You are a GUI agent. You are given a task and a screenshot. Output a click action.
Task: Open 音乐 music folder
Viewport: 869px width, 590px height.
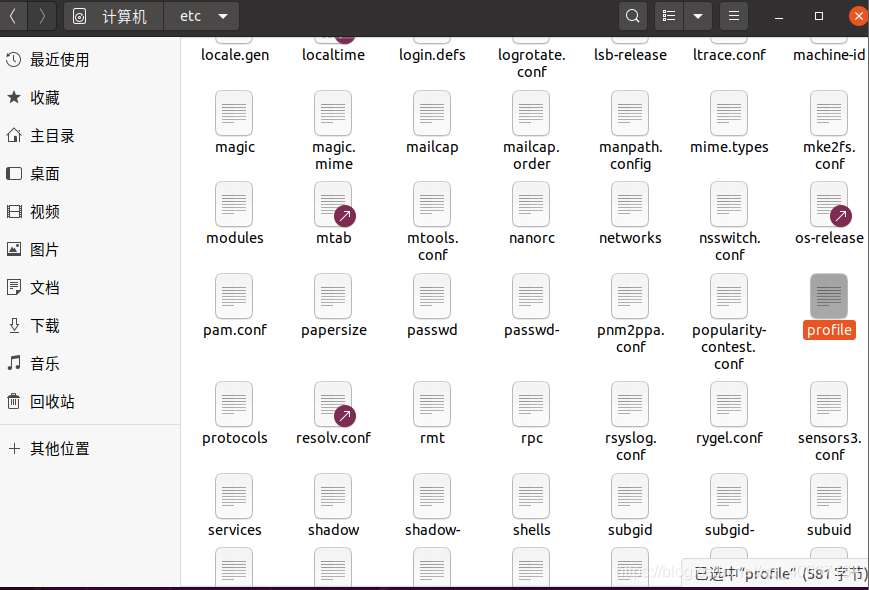[90, 363]
